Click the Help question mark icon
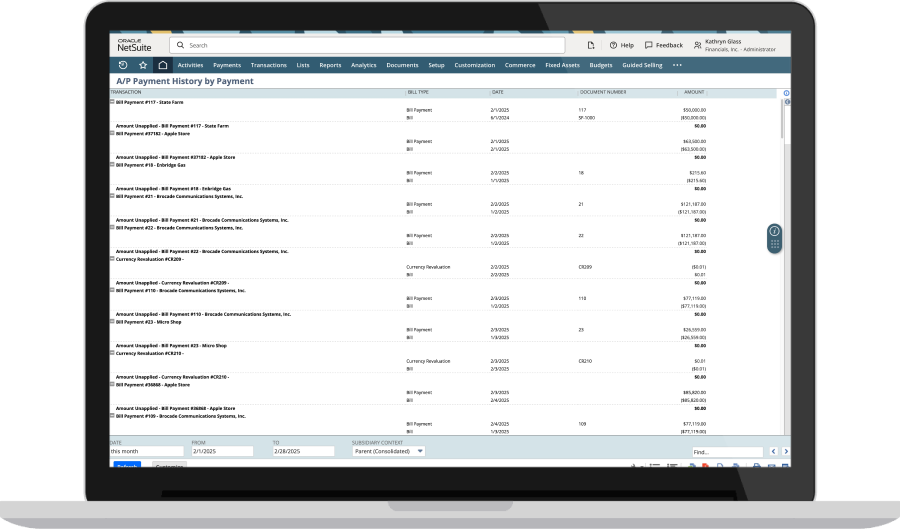 (613, 45)
